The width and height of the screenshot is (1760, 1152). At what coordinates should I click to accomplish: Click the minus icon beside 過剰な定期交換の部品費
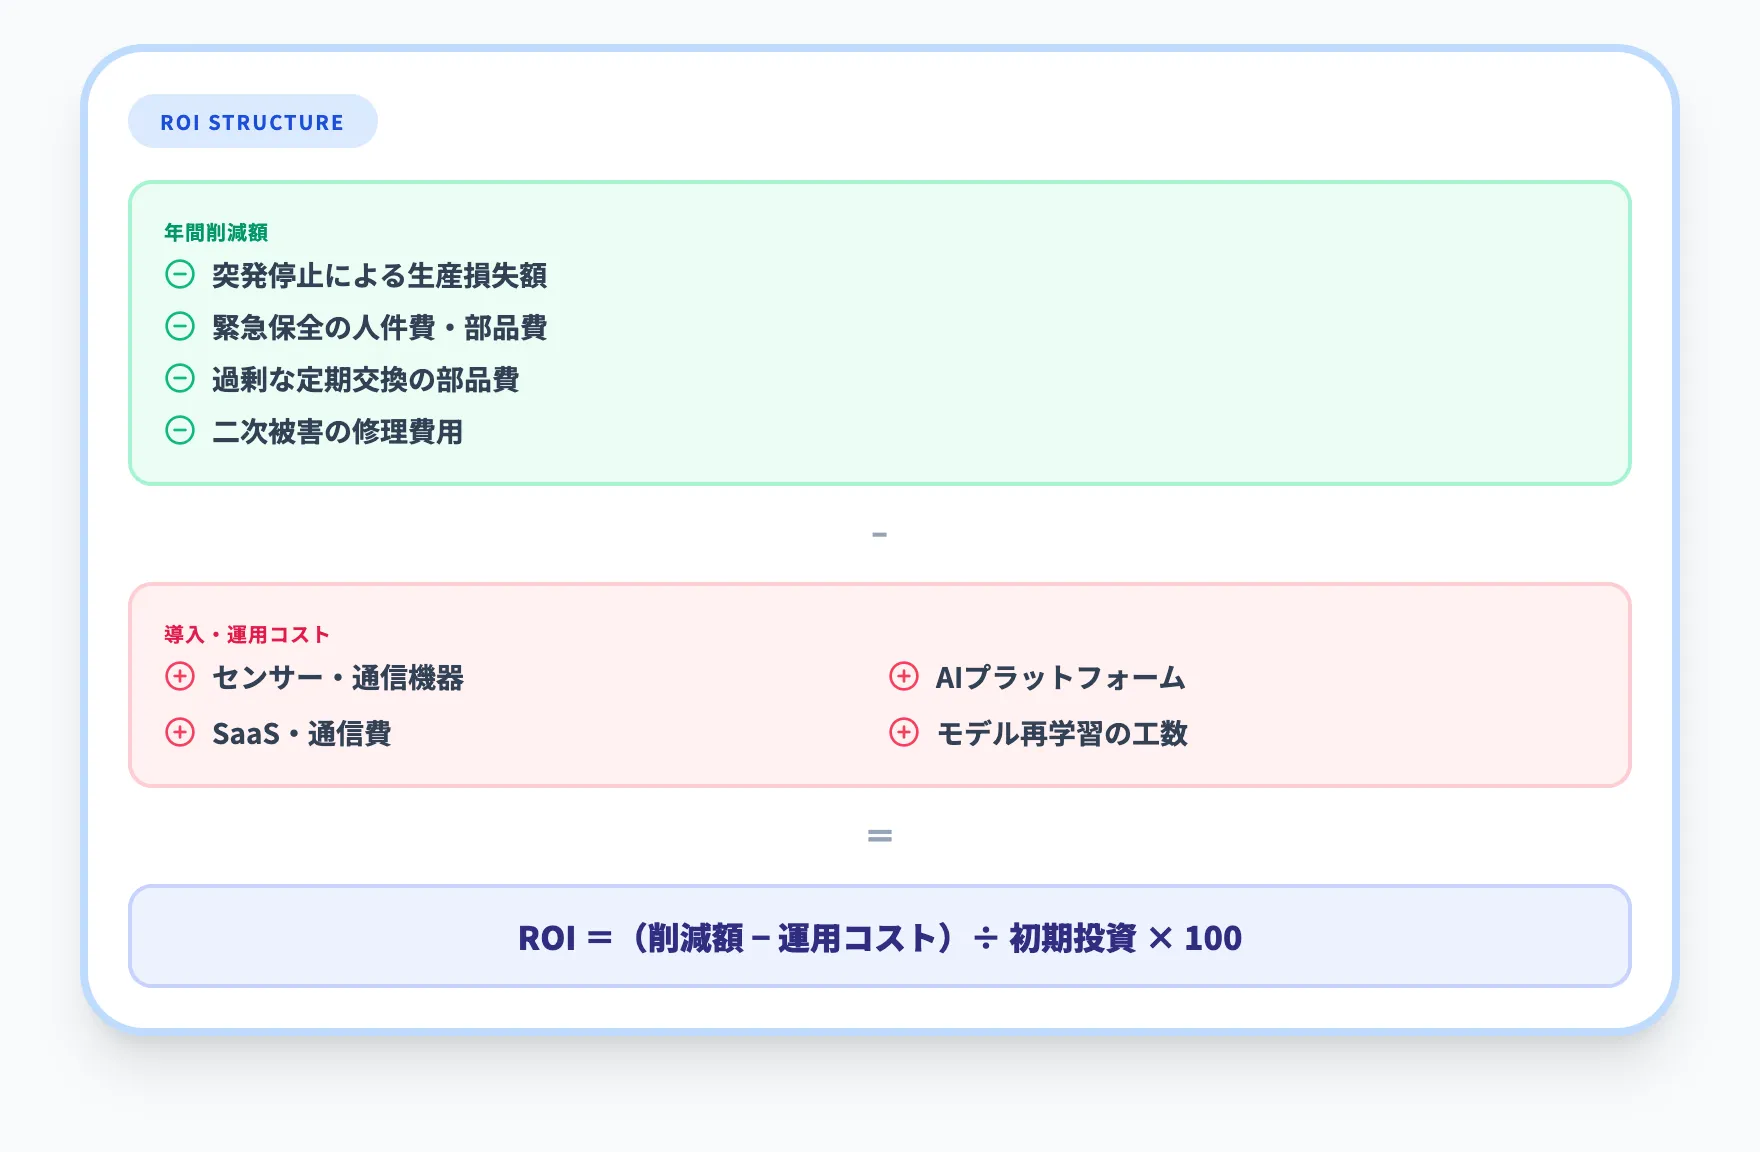[x=180, y=380]
